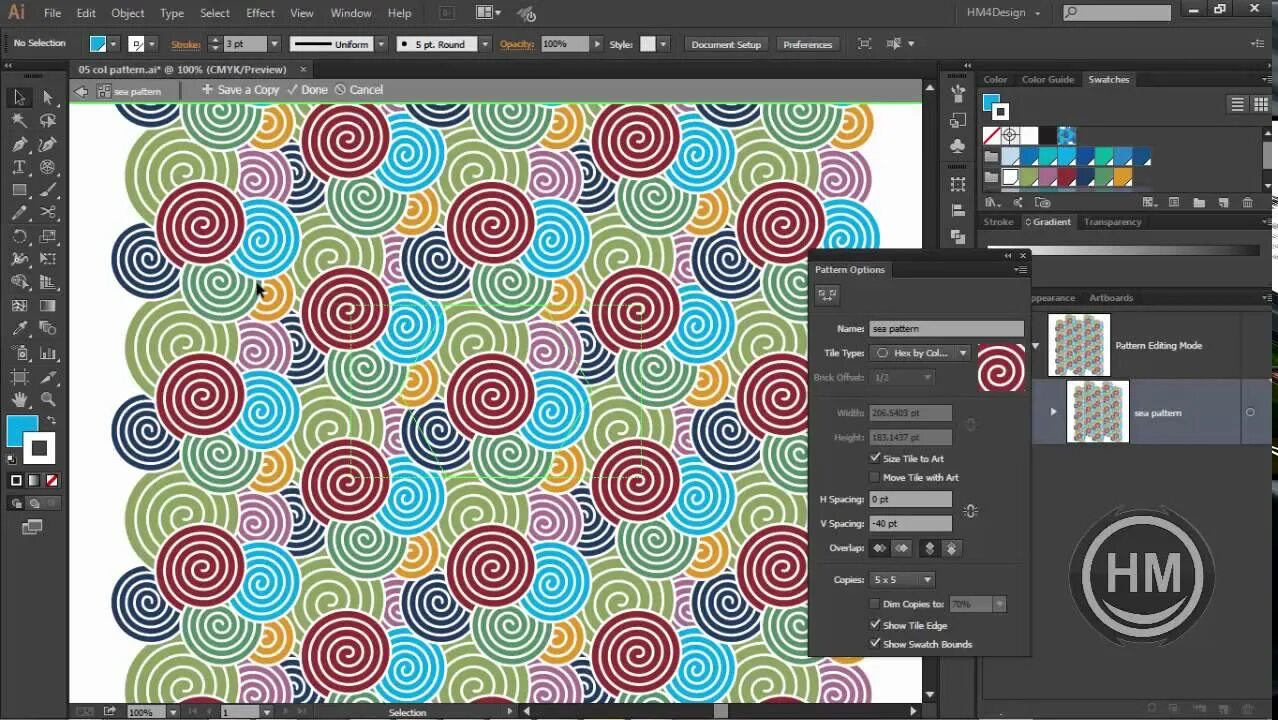Open the Tile Type dropdown
The height and width of the screenshot is (720, 1278).
tap(921, 353)
